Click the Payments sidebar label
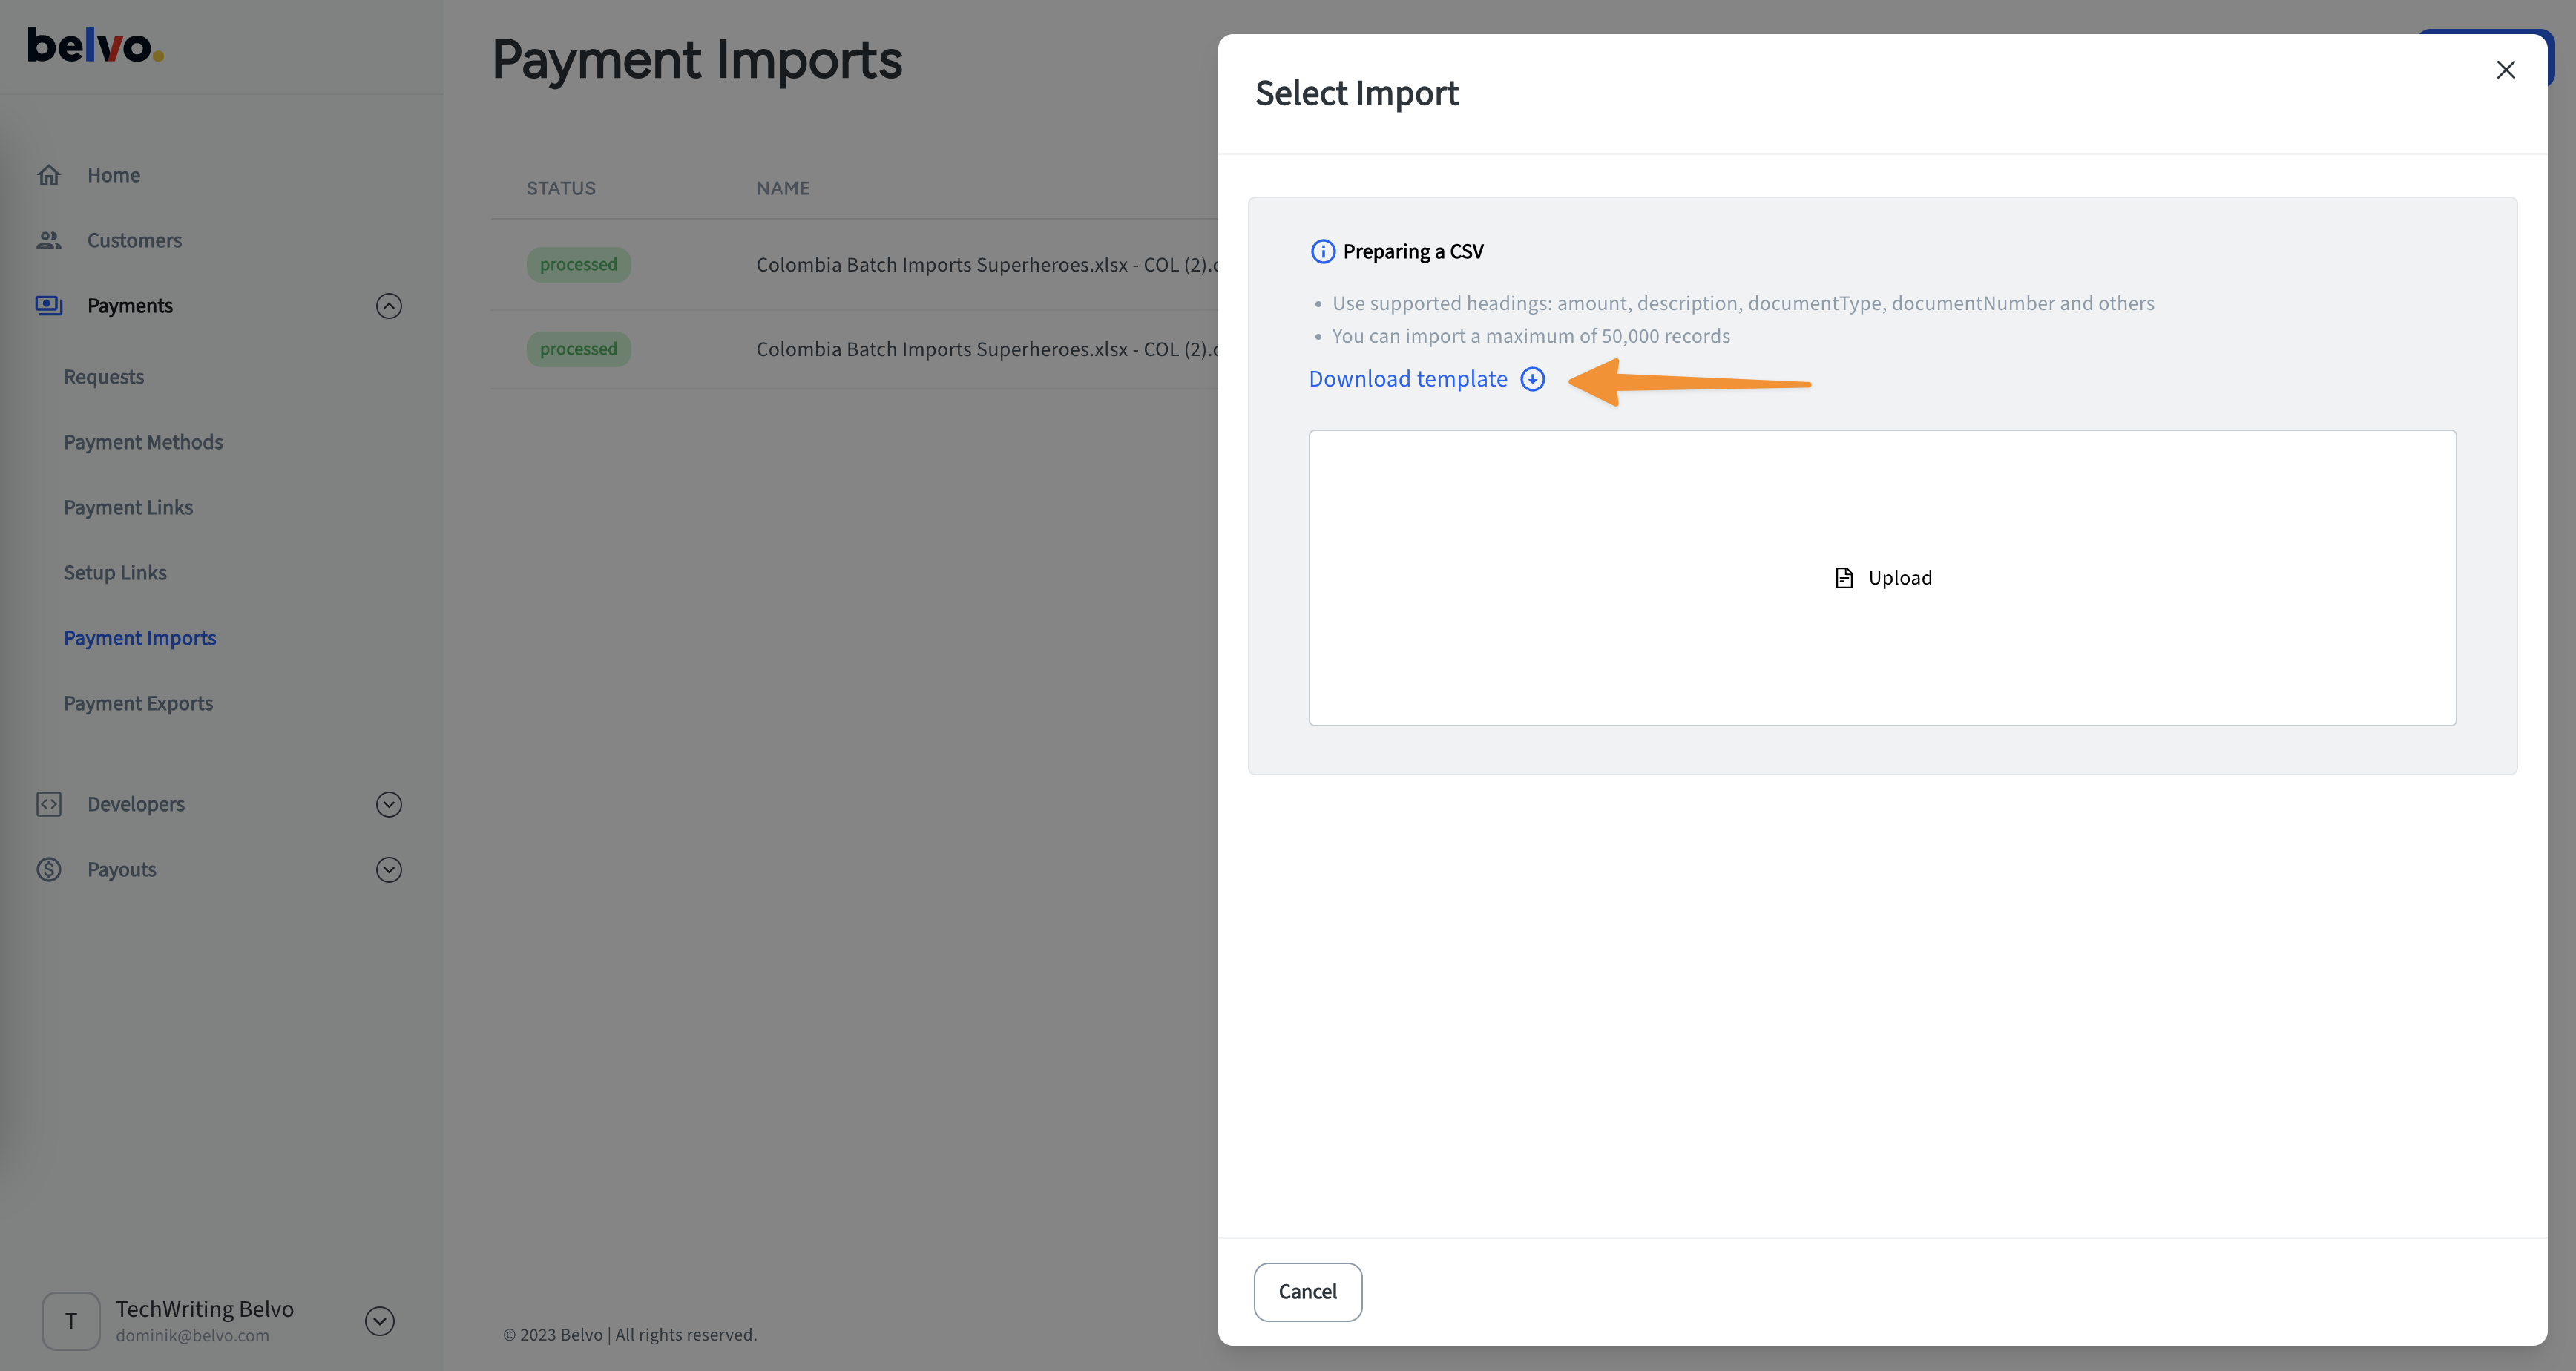The height and width of the screenshot is (1371, 2576). pyautogui.click(x=130, y=305)
